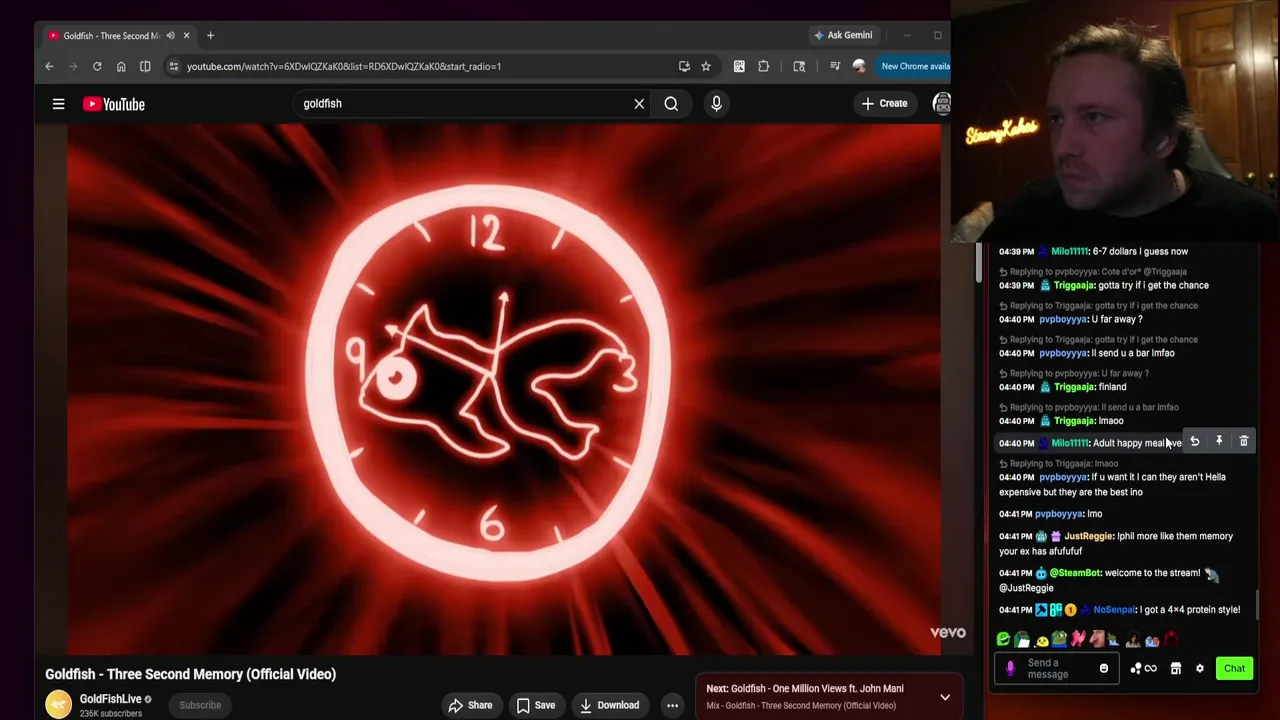
Task: Open the Create menu on YouTube
Action: pyautogui.click(x=885, y=103)
